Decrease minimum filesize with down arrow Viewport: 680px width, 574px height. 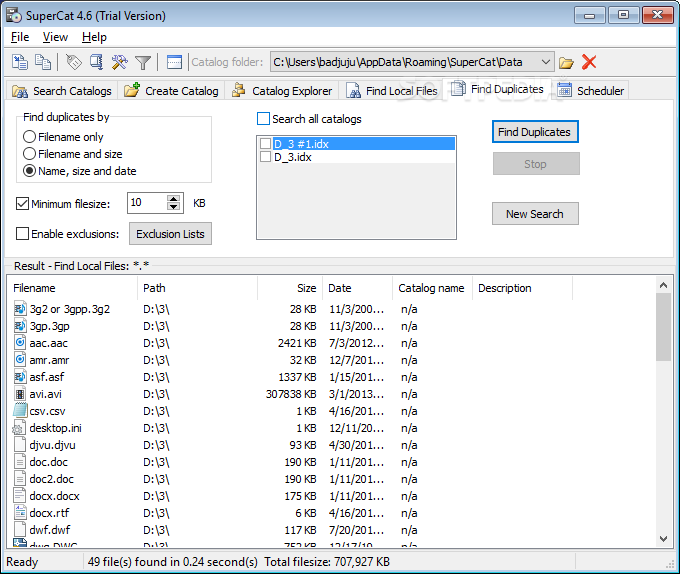pyautogui.click(x=173, y=207)
